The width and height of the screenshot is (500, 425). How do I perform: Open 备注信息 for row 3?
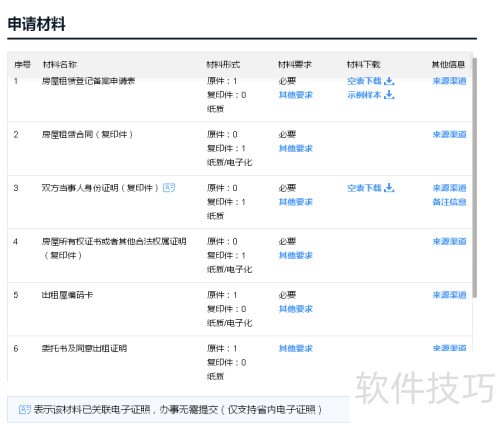tap(449, 202)
